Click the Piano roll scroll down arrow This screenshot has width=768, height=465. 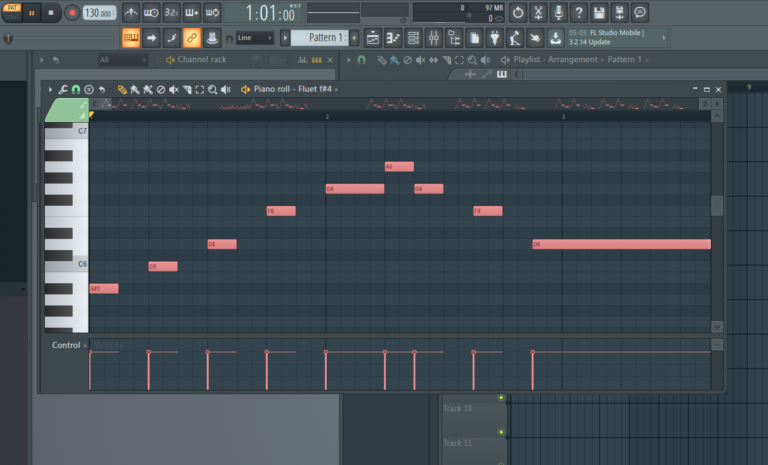(717, 327)
